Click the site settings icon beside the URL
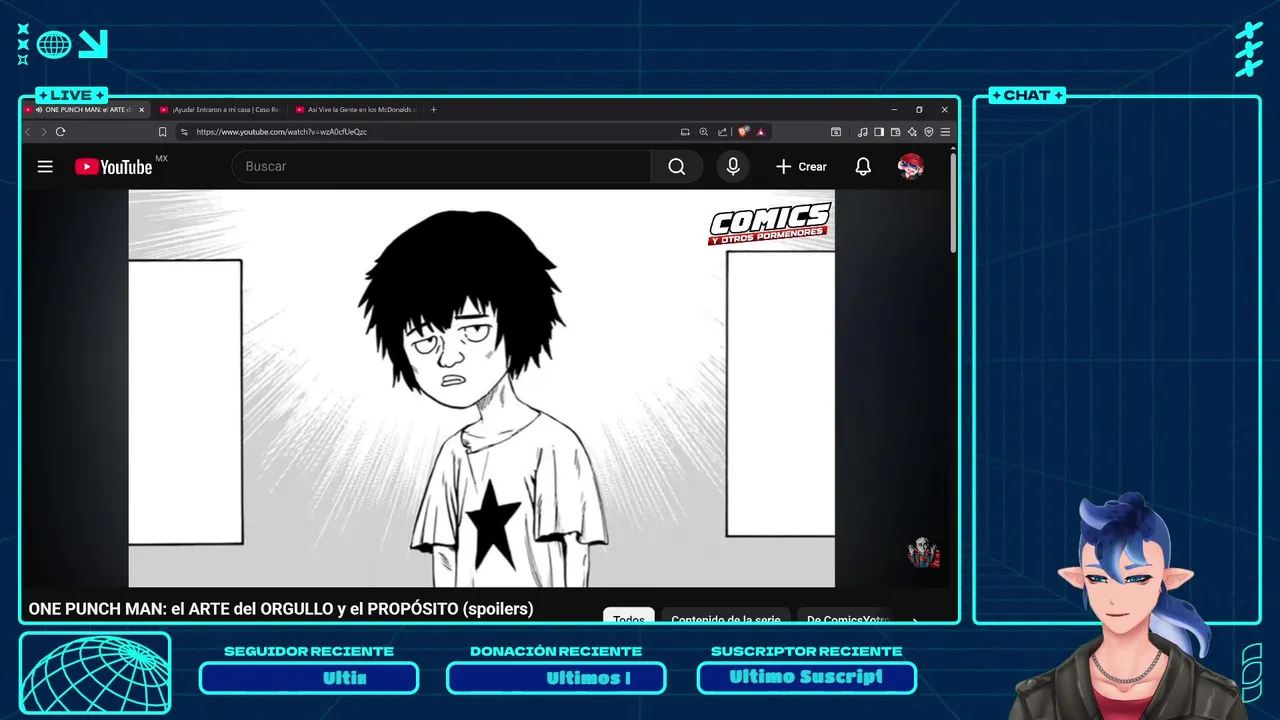The height and width of the screenshot is (720, 1280). point(184,132)
